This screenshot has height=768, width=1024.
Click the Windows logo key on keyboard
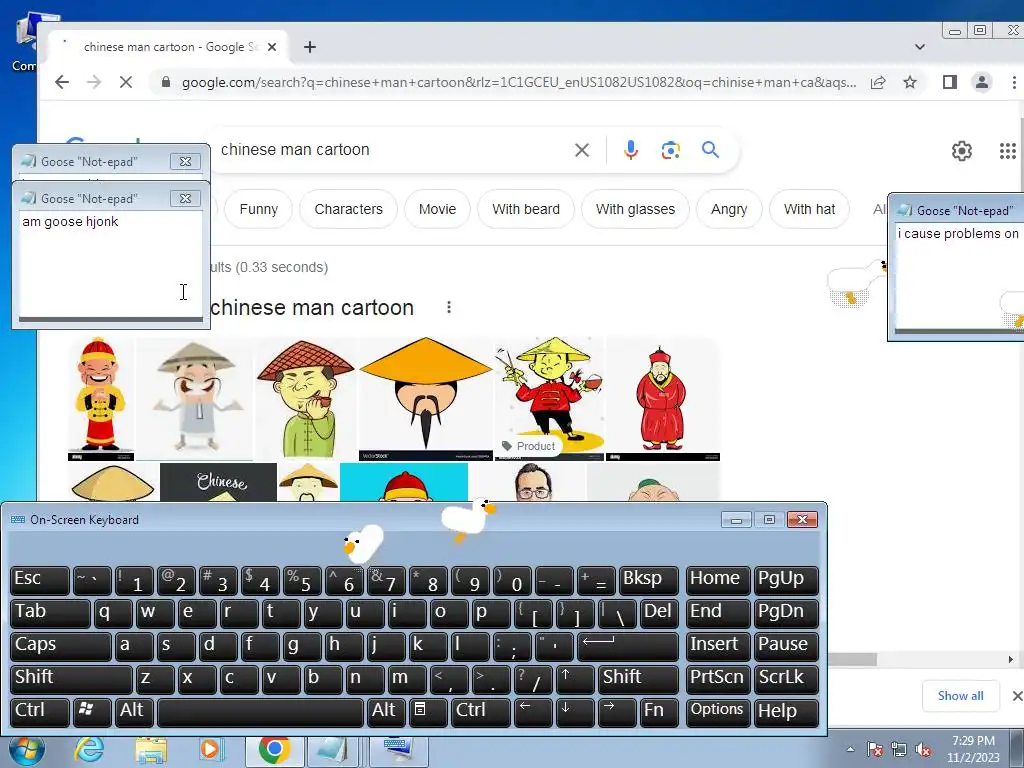[x=92, y=712]
